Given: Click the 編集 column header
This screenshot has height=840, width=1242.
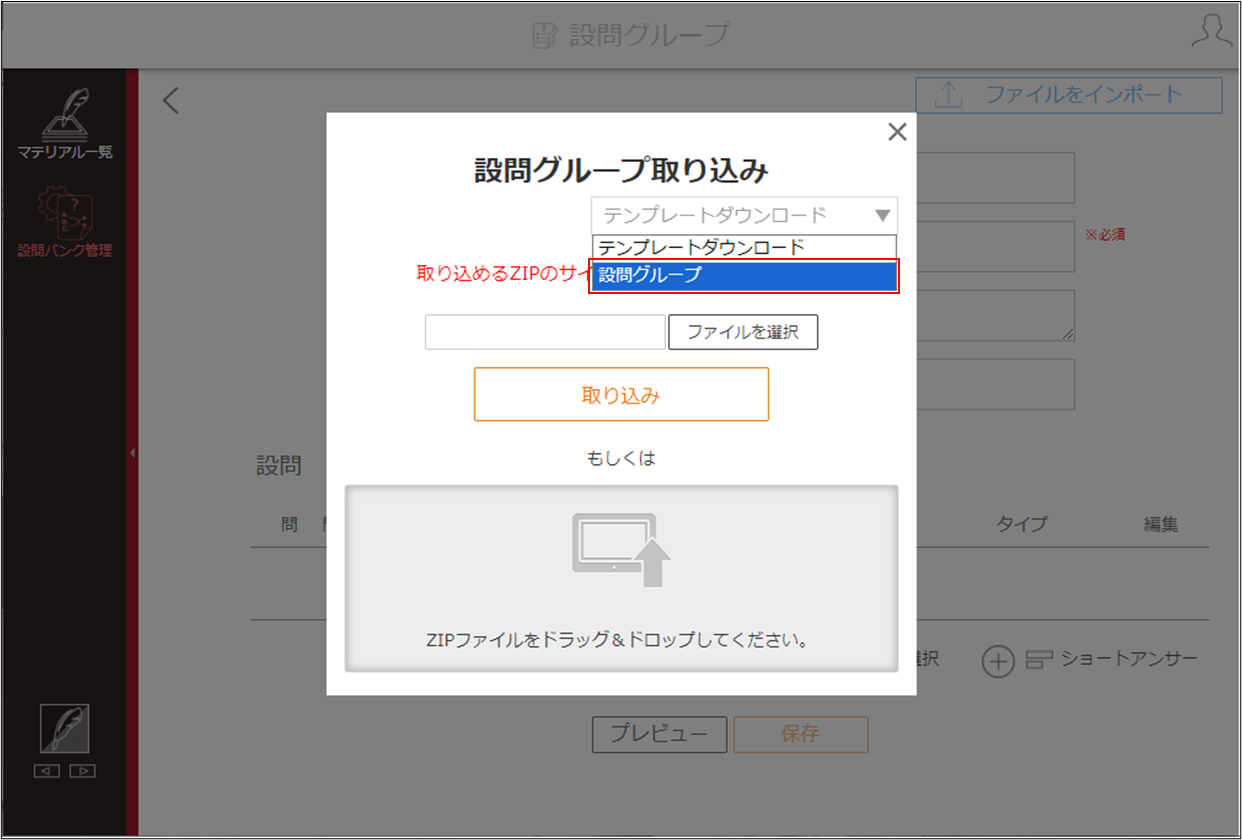Looking at the screenshot, I should tap(1161, 524).
